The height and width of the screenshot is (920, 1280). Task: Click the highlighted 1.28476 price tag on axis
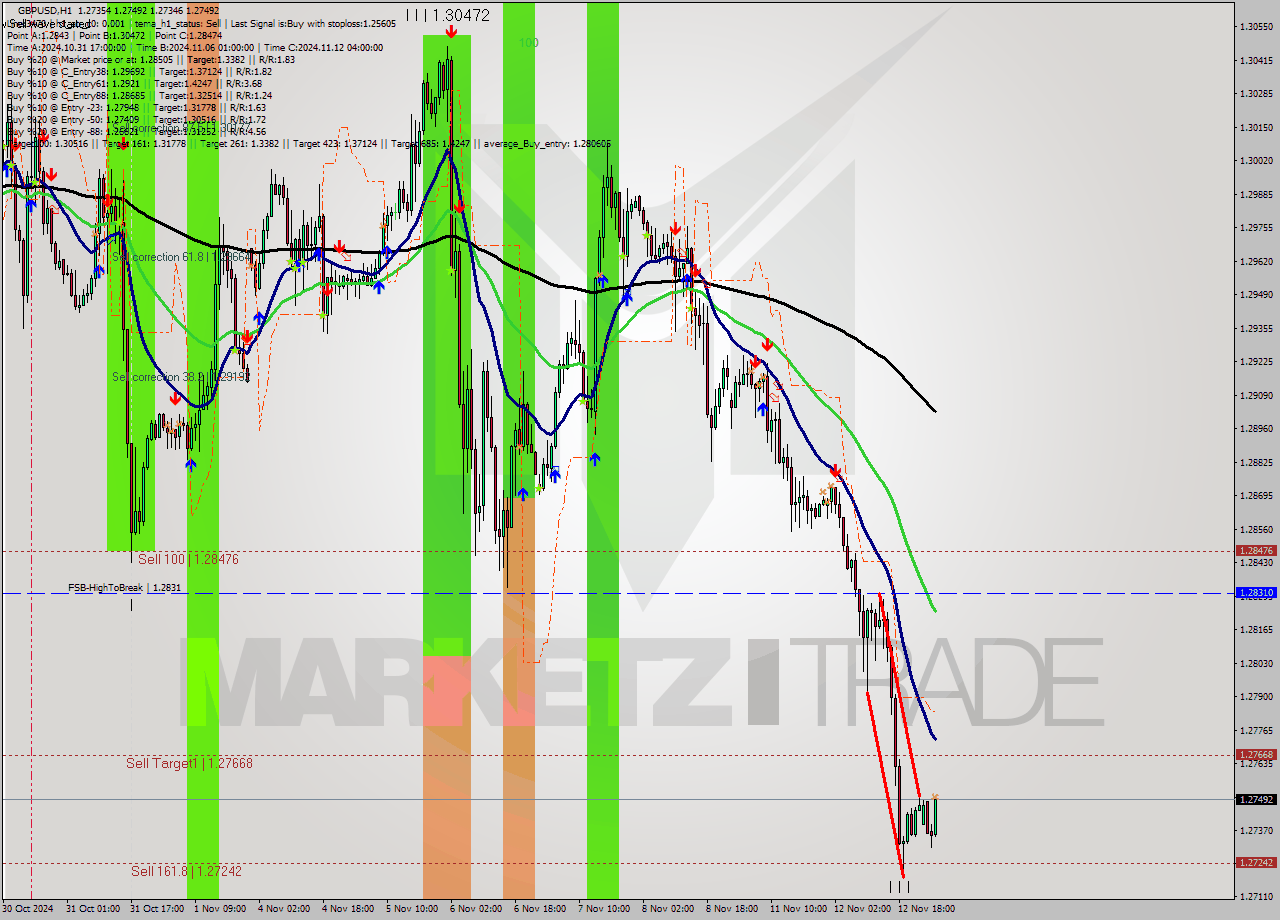pyautogui.click(x=1256, y=551)
